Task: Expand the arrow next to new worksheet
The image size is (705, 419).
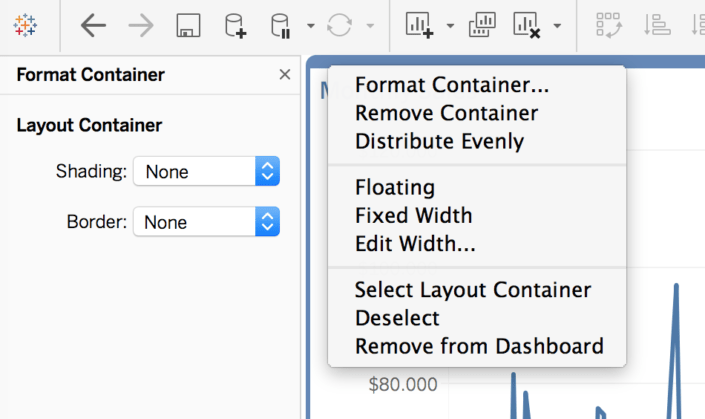Action: click(450, 26)
